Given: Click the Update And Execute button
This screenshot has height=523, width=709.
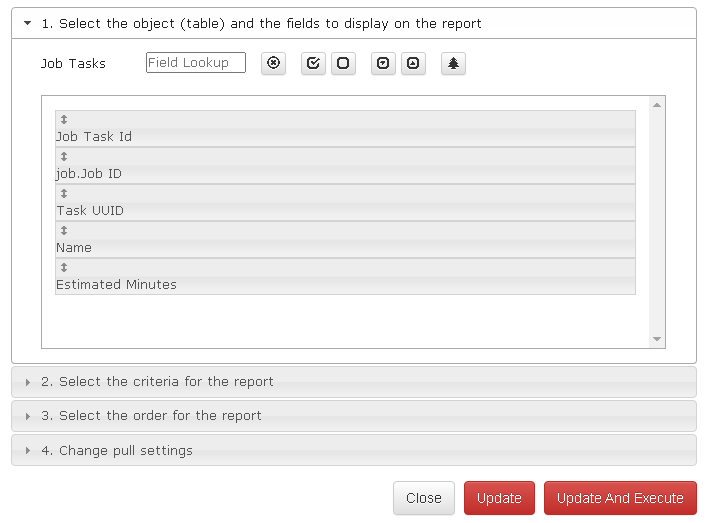Looking at the screenshot, I should click(620, 498).
